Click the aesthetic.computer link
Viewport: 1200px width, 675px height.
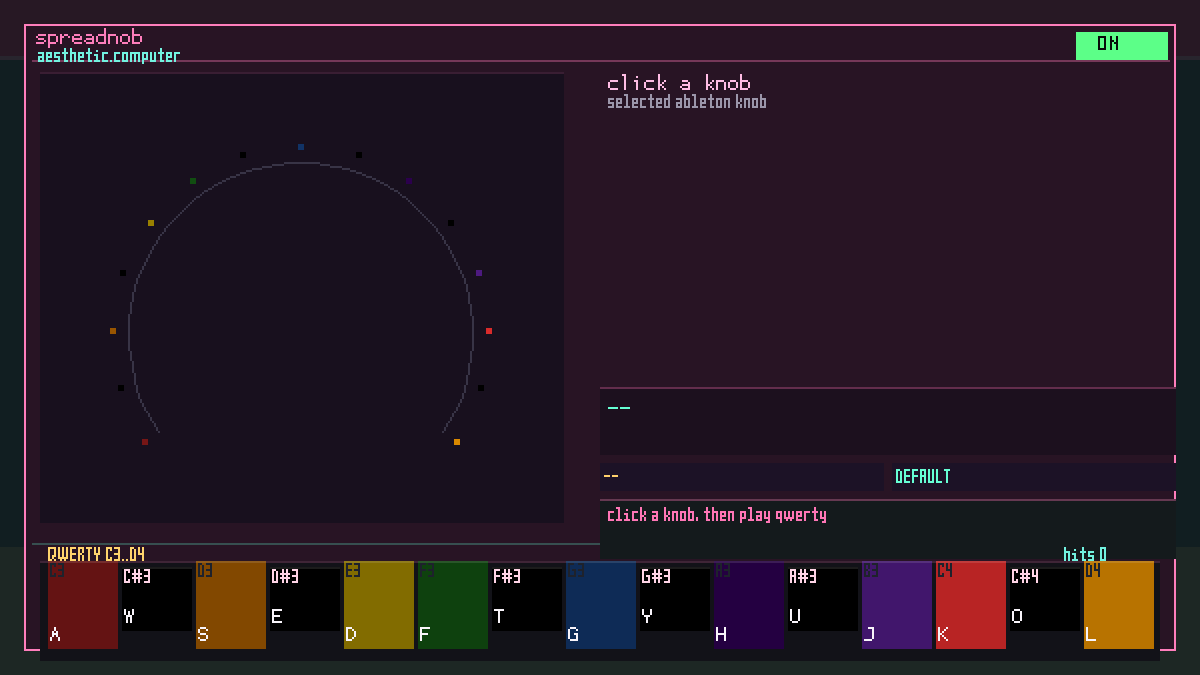click(108, 56)
